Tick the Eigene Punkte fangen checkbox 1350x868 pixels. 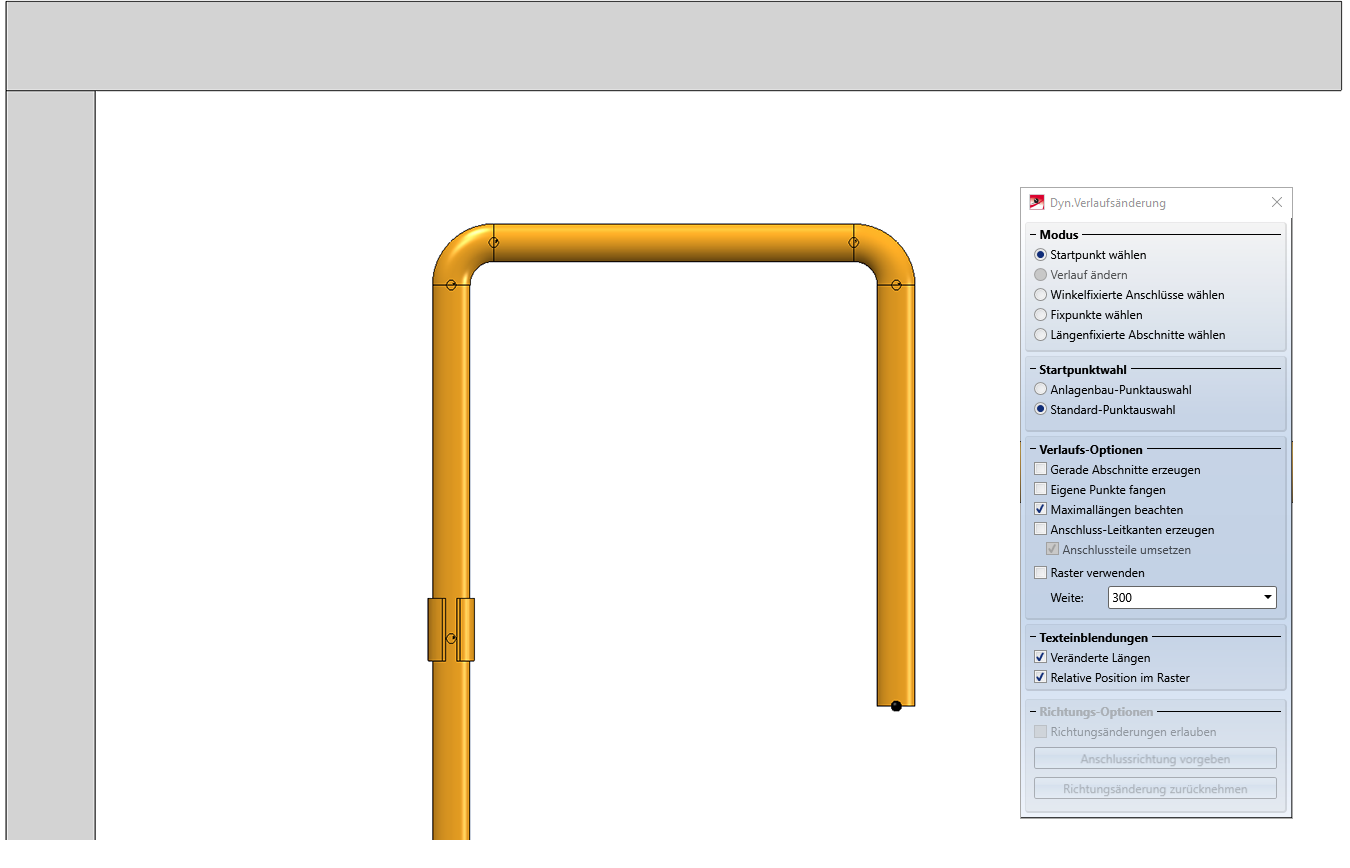1041,490
